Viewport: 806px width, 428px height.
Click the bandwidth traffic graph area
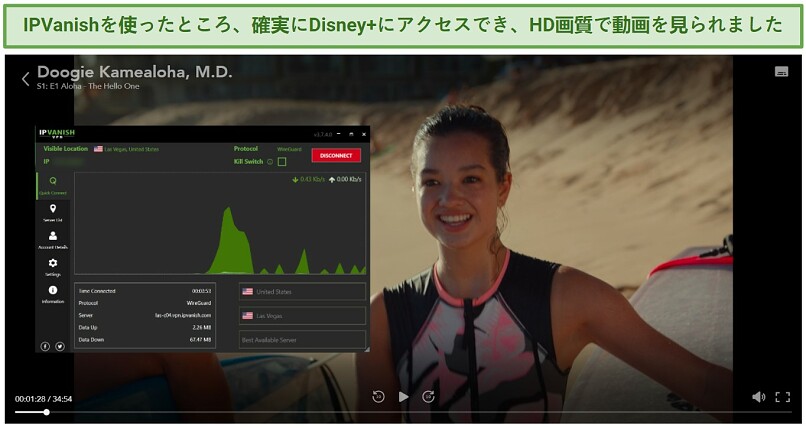coord(220,224)
